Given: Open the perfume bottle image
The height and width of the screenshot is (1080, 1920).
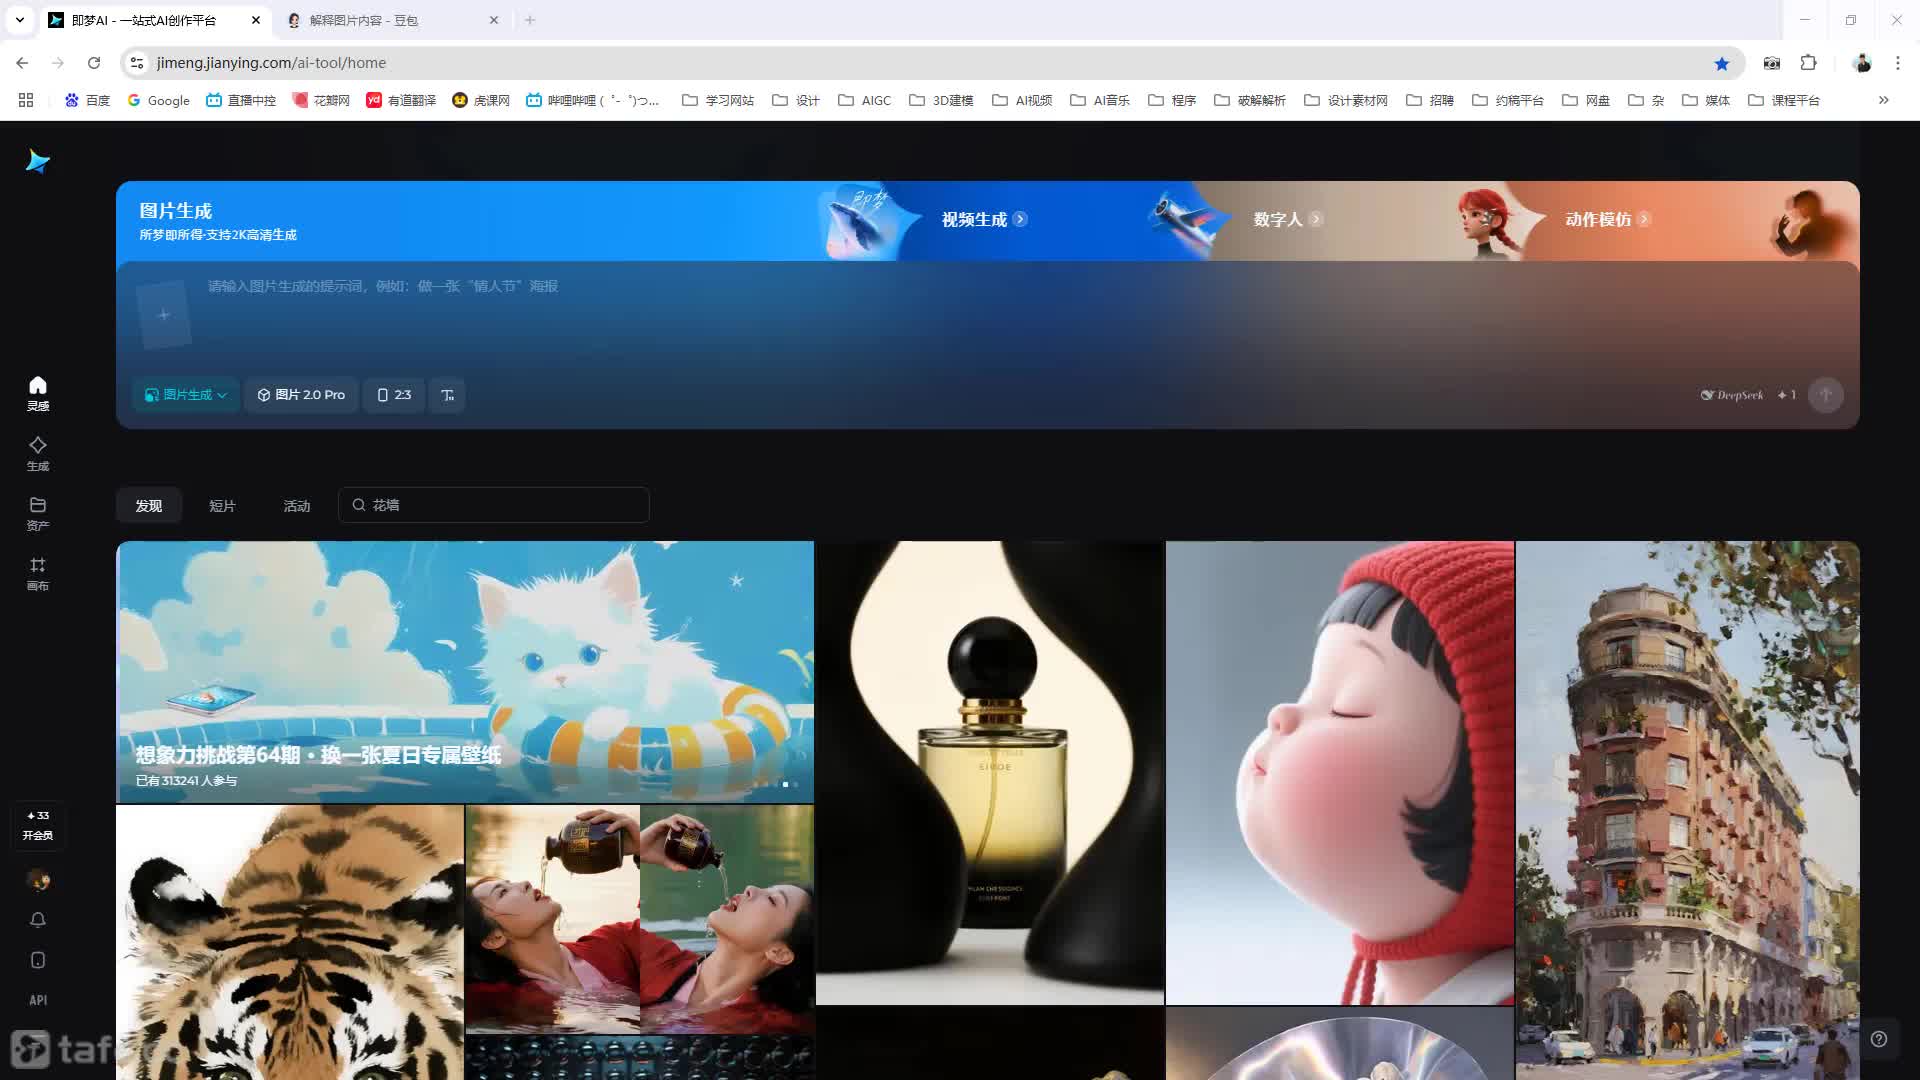Looking at the screenshot, I should (x=990, y=773).
